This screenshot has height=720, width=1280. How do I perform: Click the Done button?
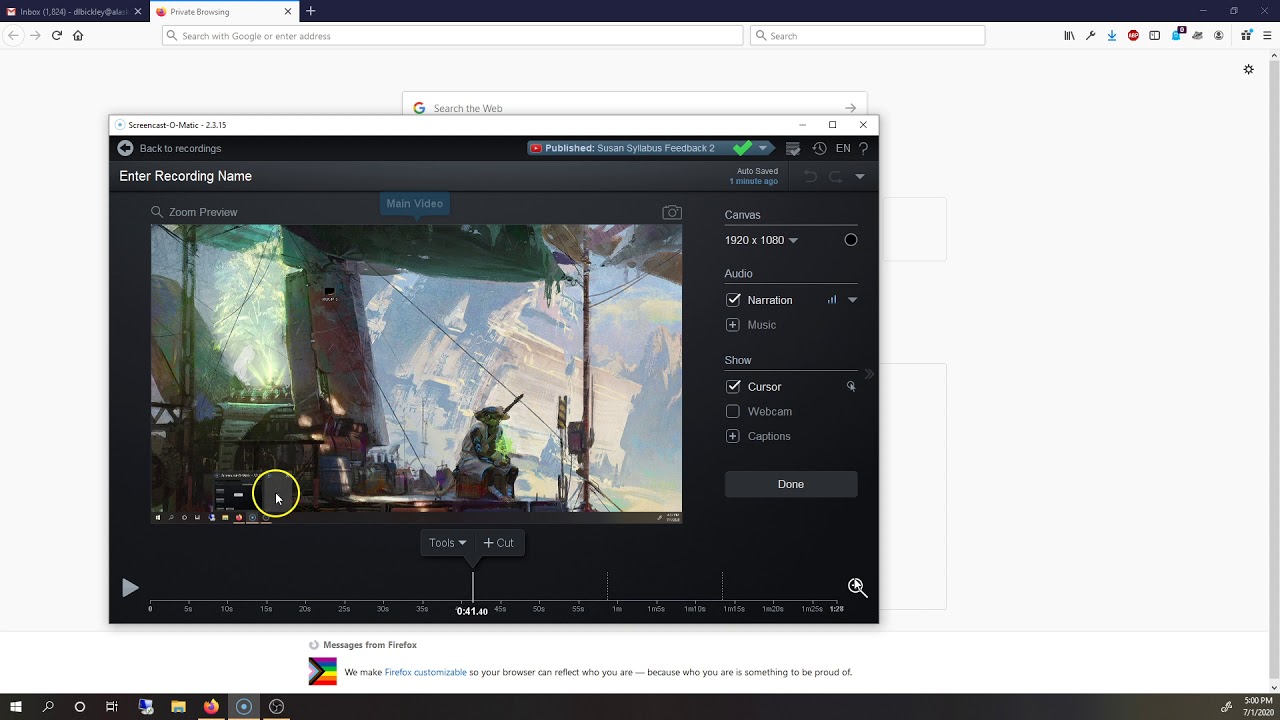pos(791,484)
